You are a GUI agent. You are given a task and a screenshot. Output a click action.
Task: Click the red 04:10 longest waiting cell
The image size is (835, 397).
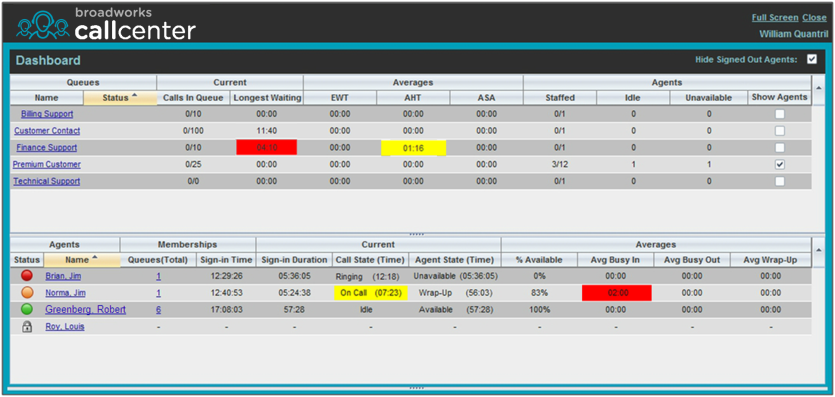tap(267, 147)
